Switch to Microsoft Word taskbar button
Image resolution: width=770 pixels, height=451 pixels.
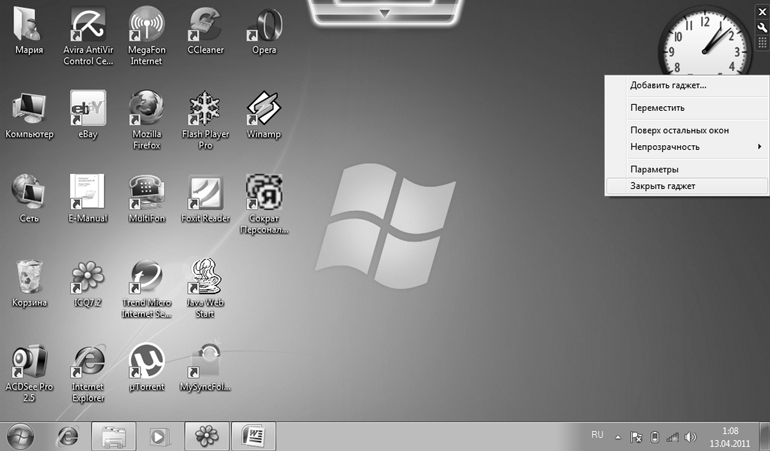point(253,436)
